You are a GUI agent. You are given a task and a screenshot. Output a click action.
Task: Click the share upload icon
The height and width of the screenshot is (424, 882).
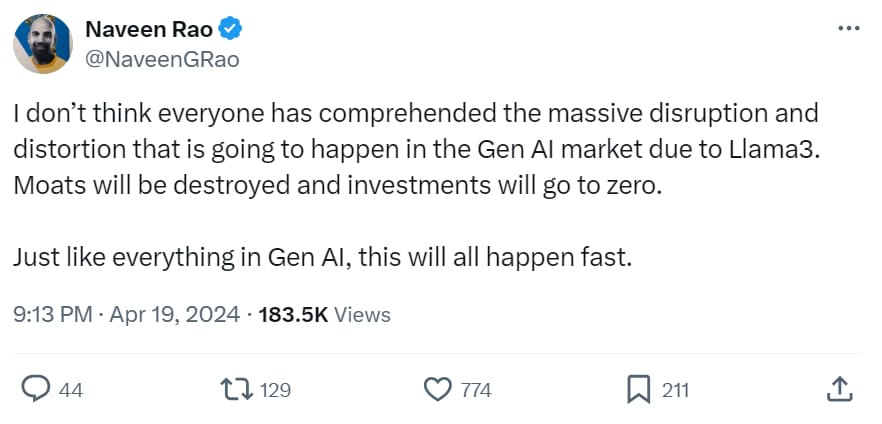(840, 389)
